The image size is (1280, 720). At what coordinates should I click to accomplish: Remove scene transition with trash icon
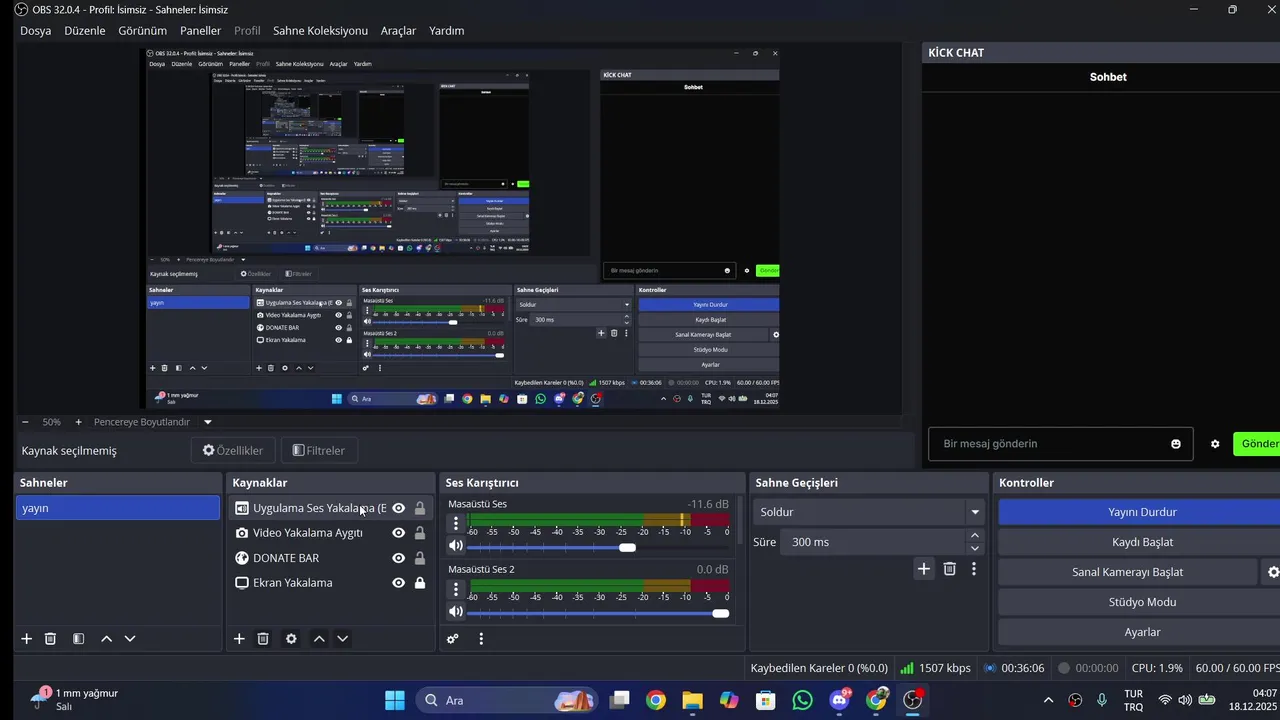[950, 569]
